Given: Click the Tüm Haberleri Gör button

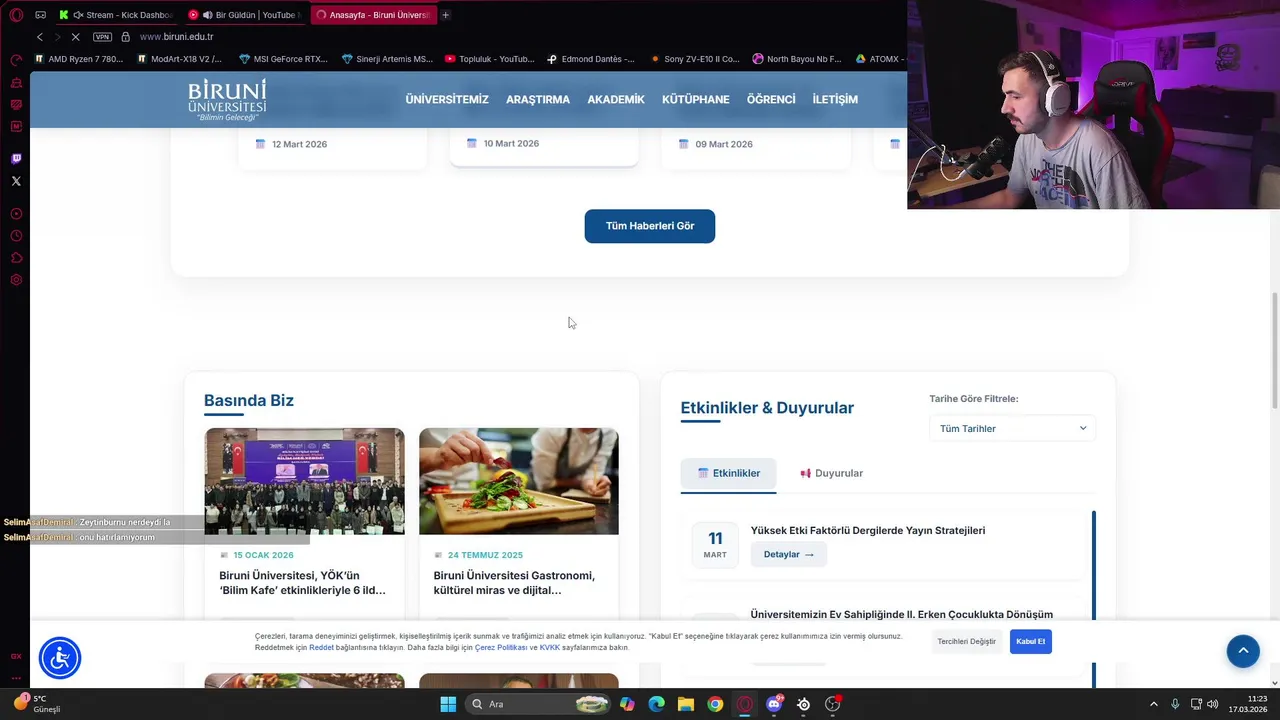Looking at the screenshot, I should tap(650, 226).
